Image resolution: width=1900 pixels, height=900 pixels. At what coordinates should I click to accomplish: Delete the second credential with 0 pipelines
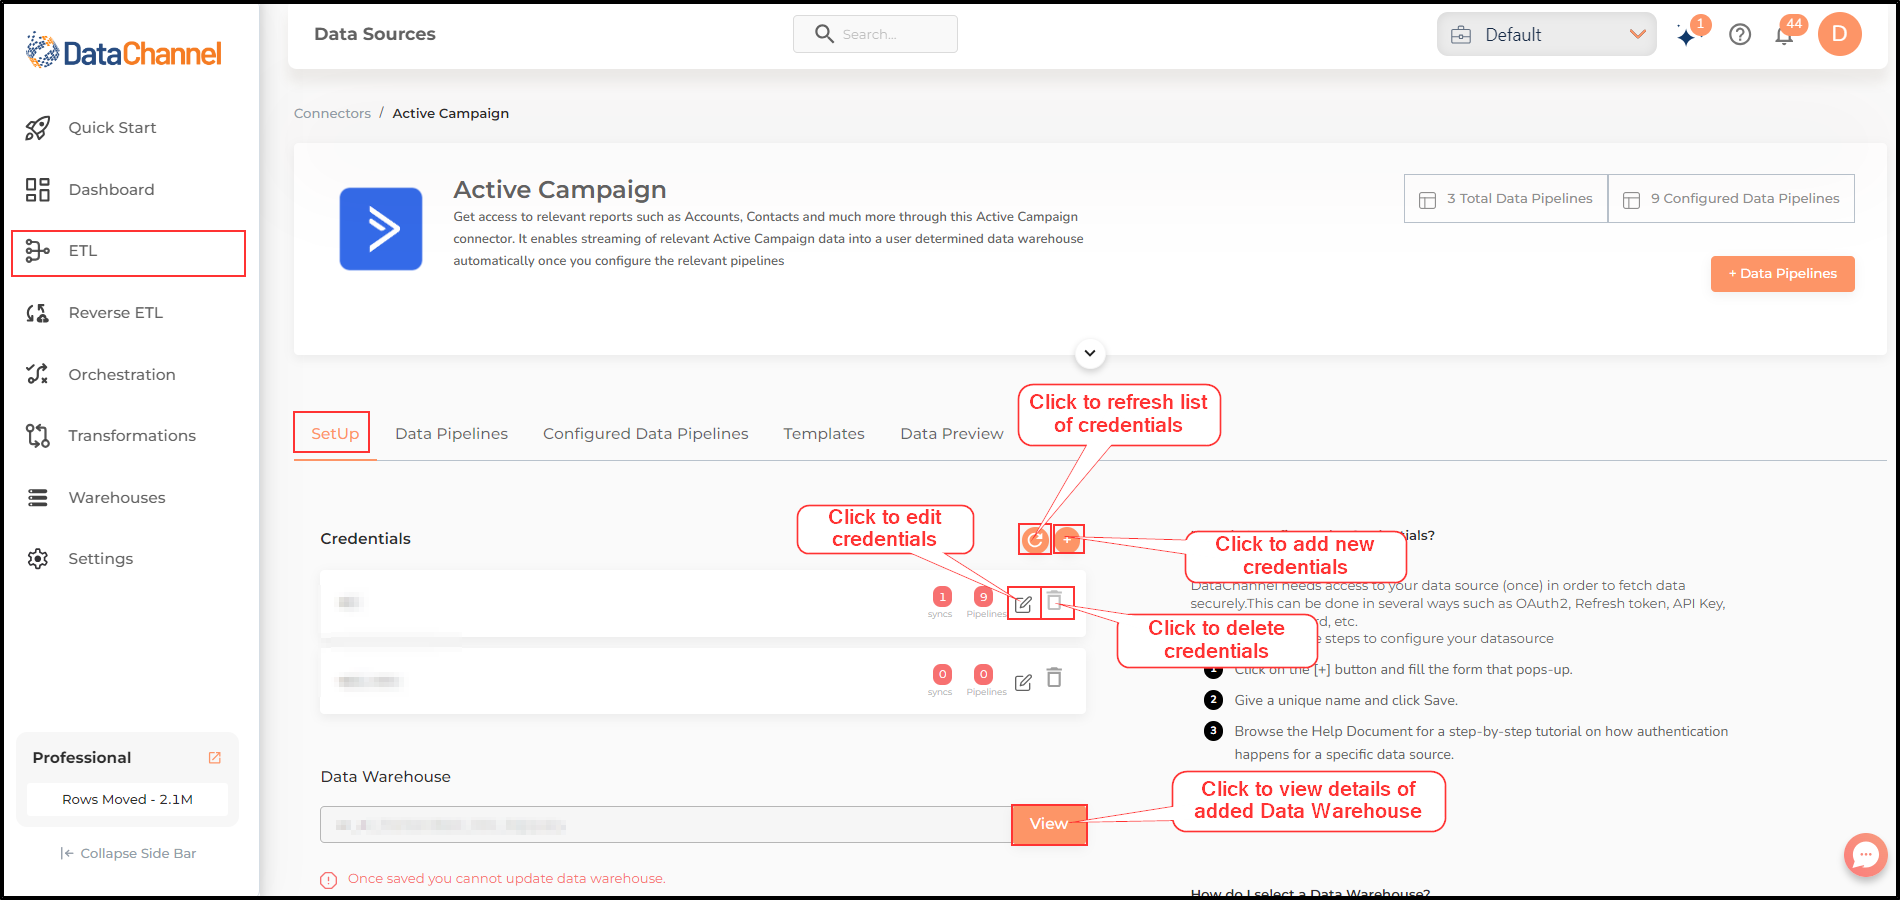pyautogui.click(x=1054, y=678)
